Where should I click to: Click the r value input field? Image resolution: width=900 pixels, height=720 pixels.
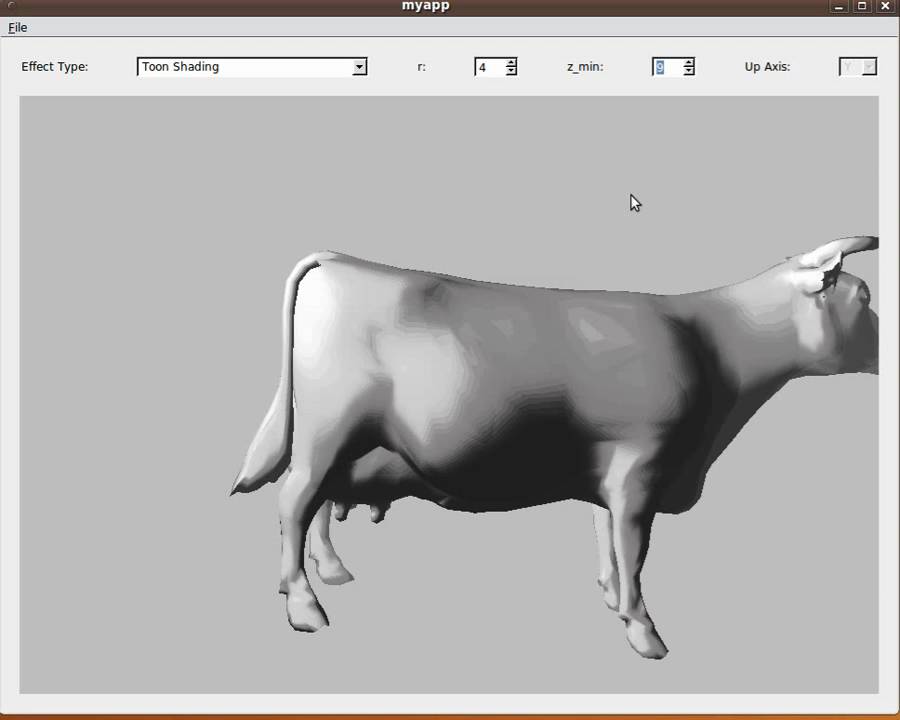490,67
